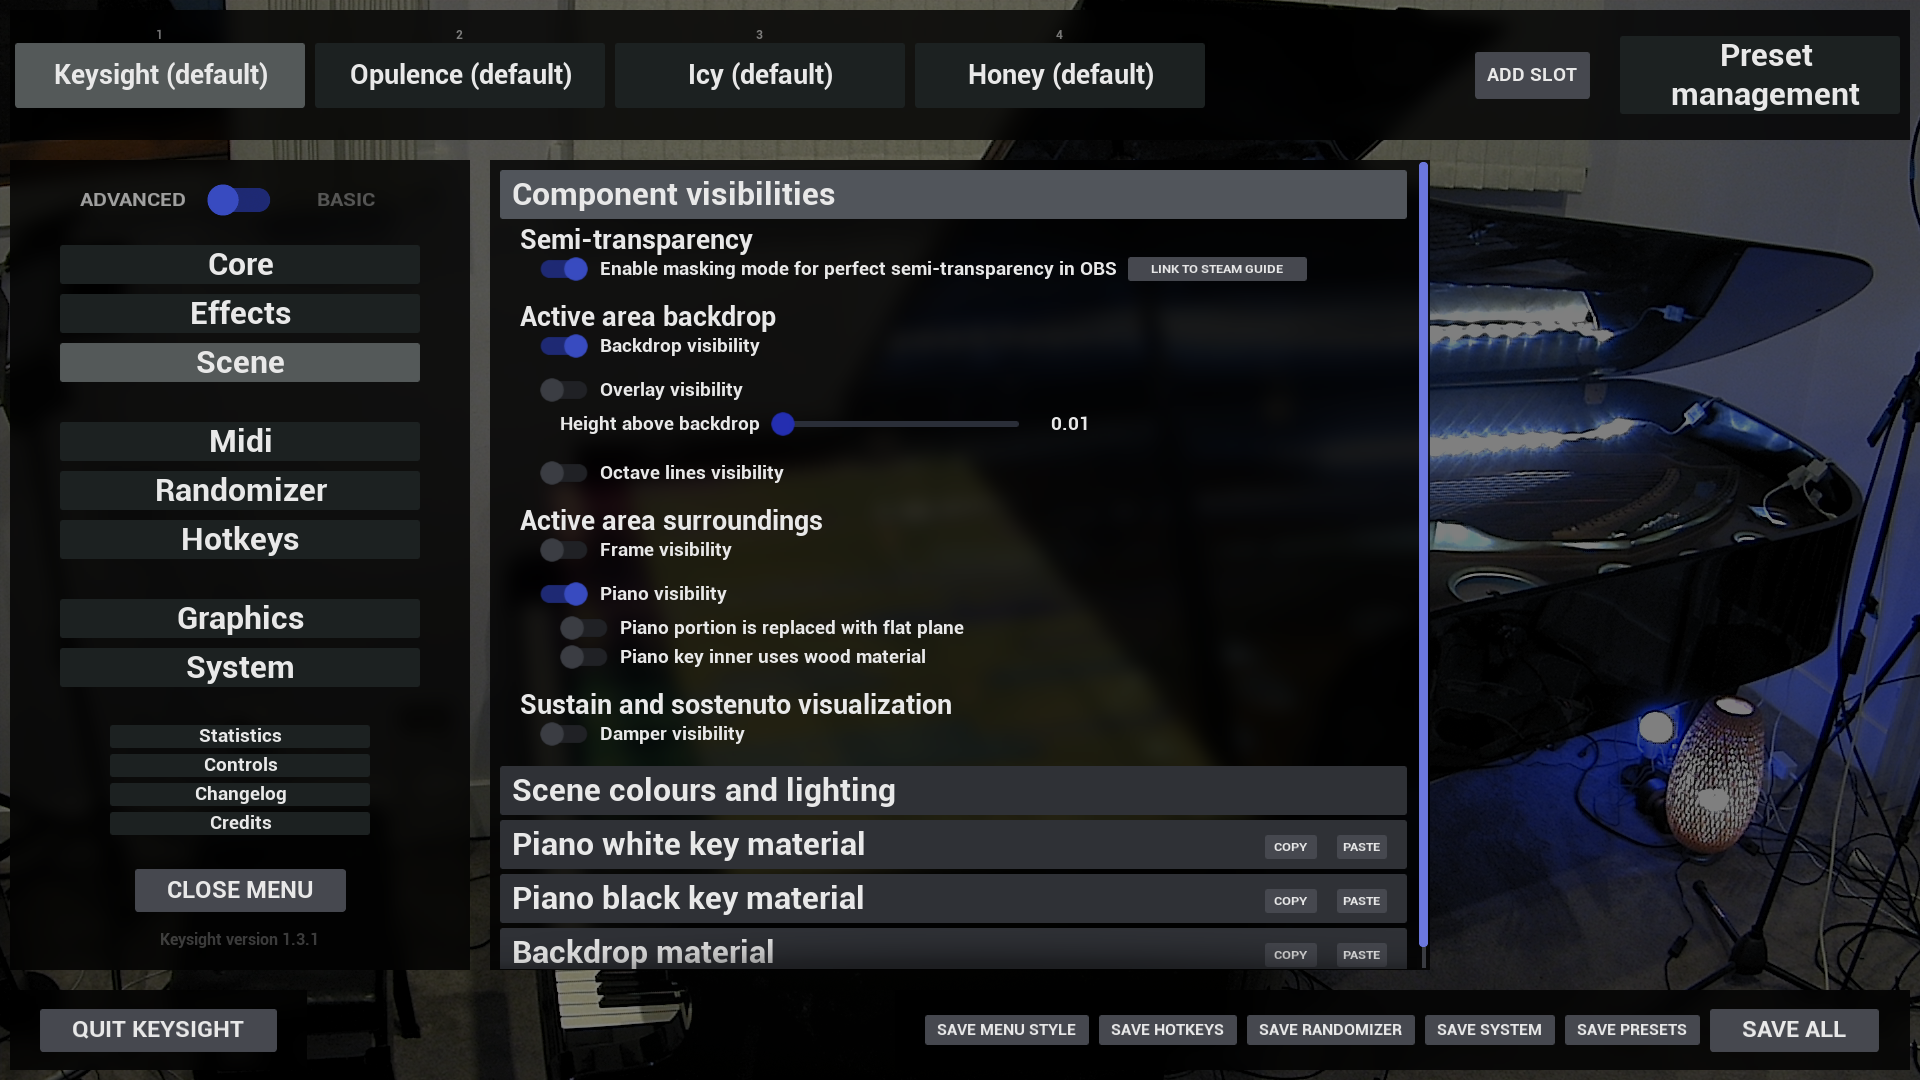Image resolution: width=1920 pixels, height=1080 pixels.
Task: Enable Octave lines visibility
Action: (x=564, y=473)
